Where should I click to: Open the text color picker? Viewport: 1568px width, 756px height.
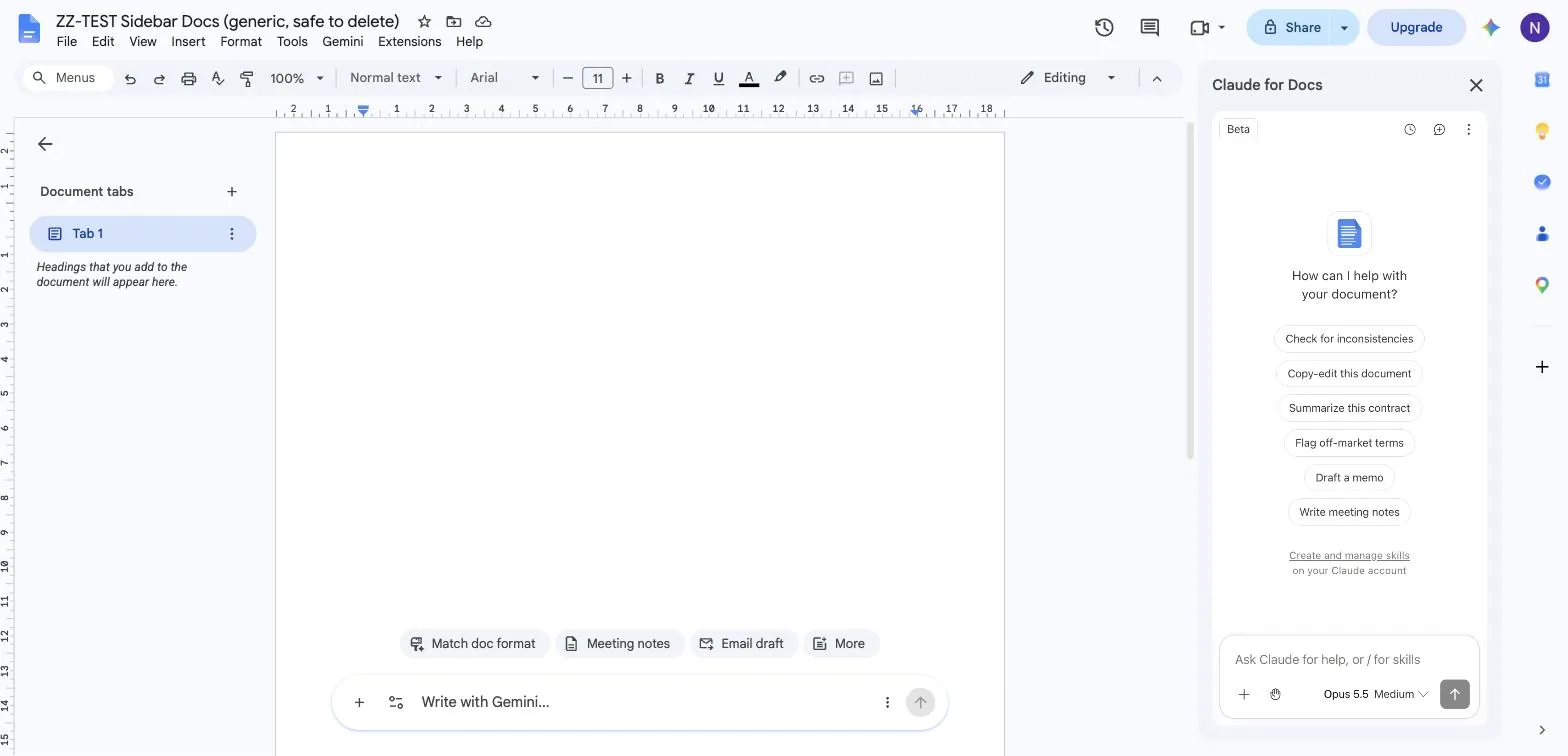tap(748, 78)
